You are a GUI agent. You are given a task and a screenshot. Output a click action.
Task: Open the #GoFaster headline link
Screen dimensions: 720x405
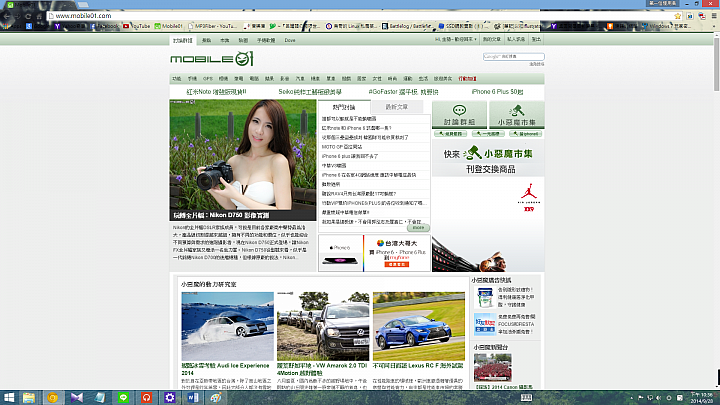(x=403, y=92)
